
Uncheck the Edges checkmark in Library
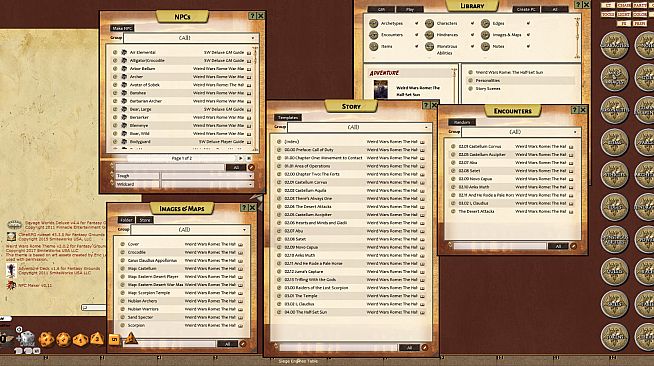coord(528,24)
